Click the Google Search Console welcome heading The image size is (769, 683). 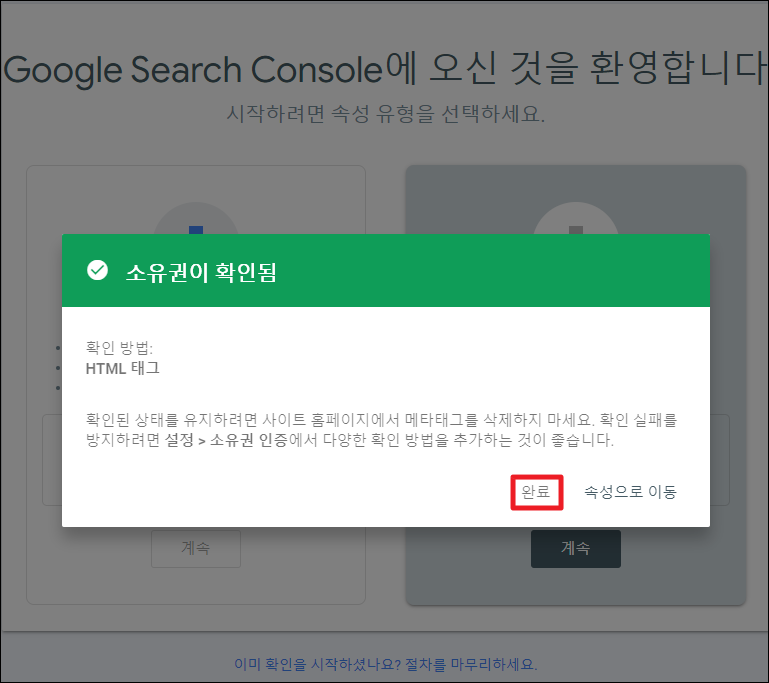(384, 69)
